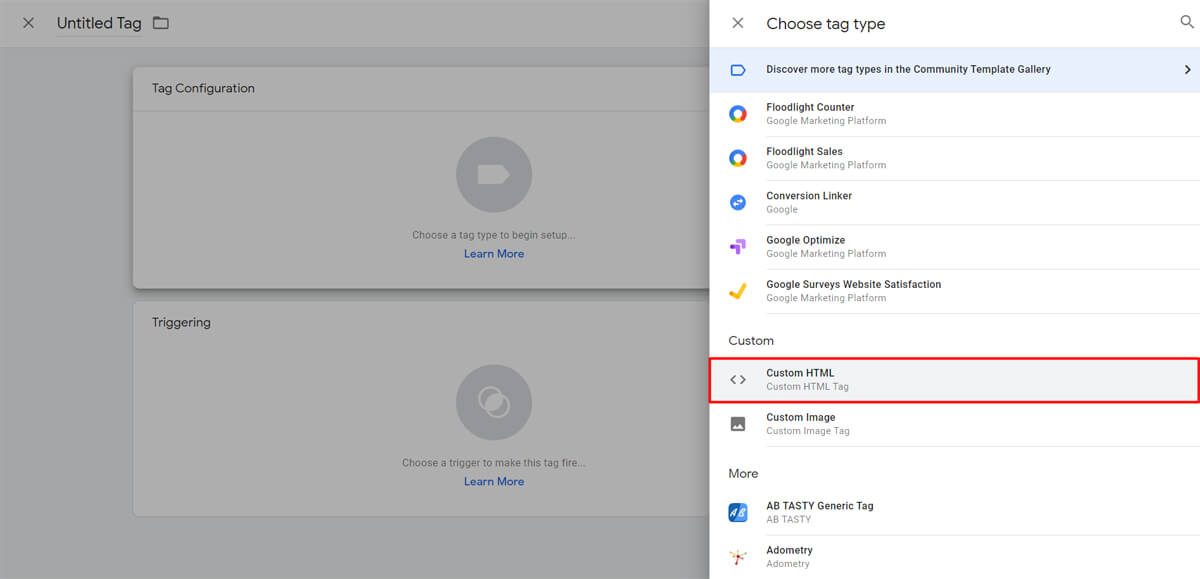Click the Choose tag type title
The image size is (1200, 579).
pyautogui.click(x=826, y=23)
